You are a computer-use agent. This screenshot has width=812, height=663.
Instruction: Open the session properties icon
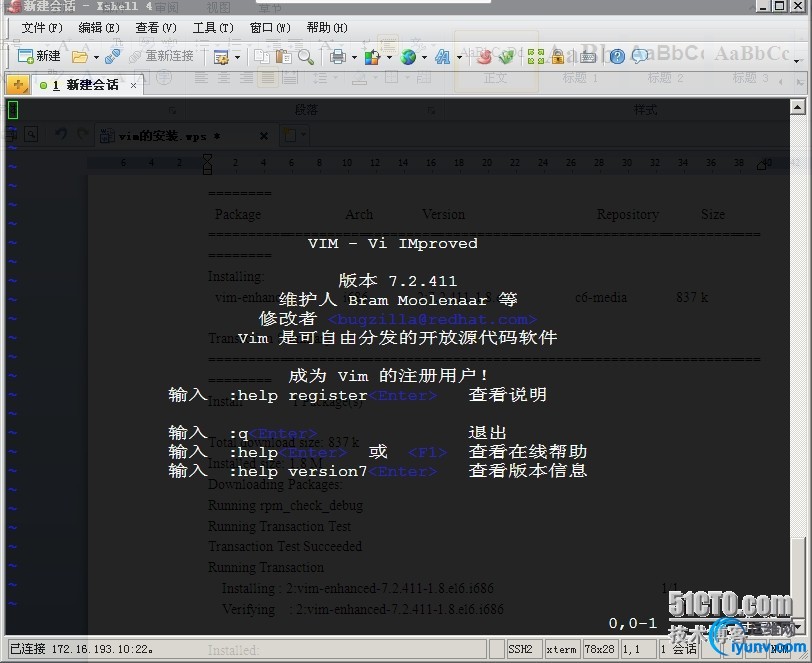[x=221, y=57]
